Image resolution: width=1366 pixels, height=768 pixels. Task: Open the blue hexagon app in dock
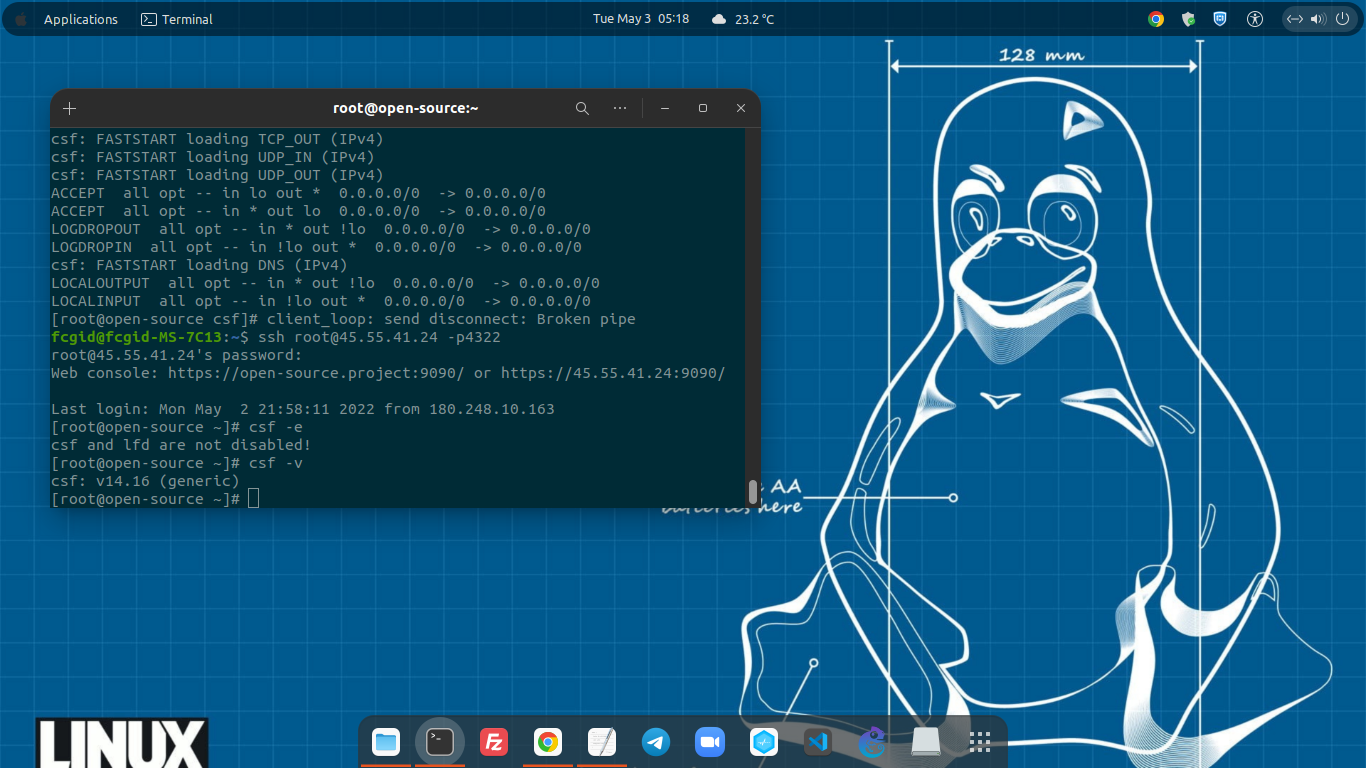[764, 742]
